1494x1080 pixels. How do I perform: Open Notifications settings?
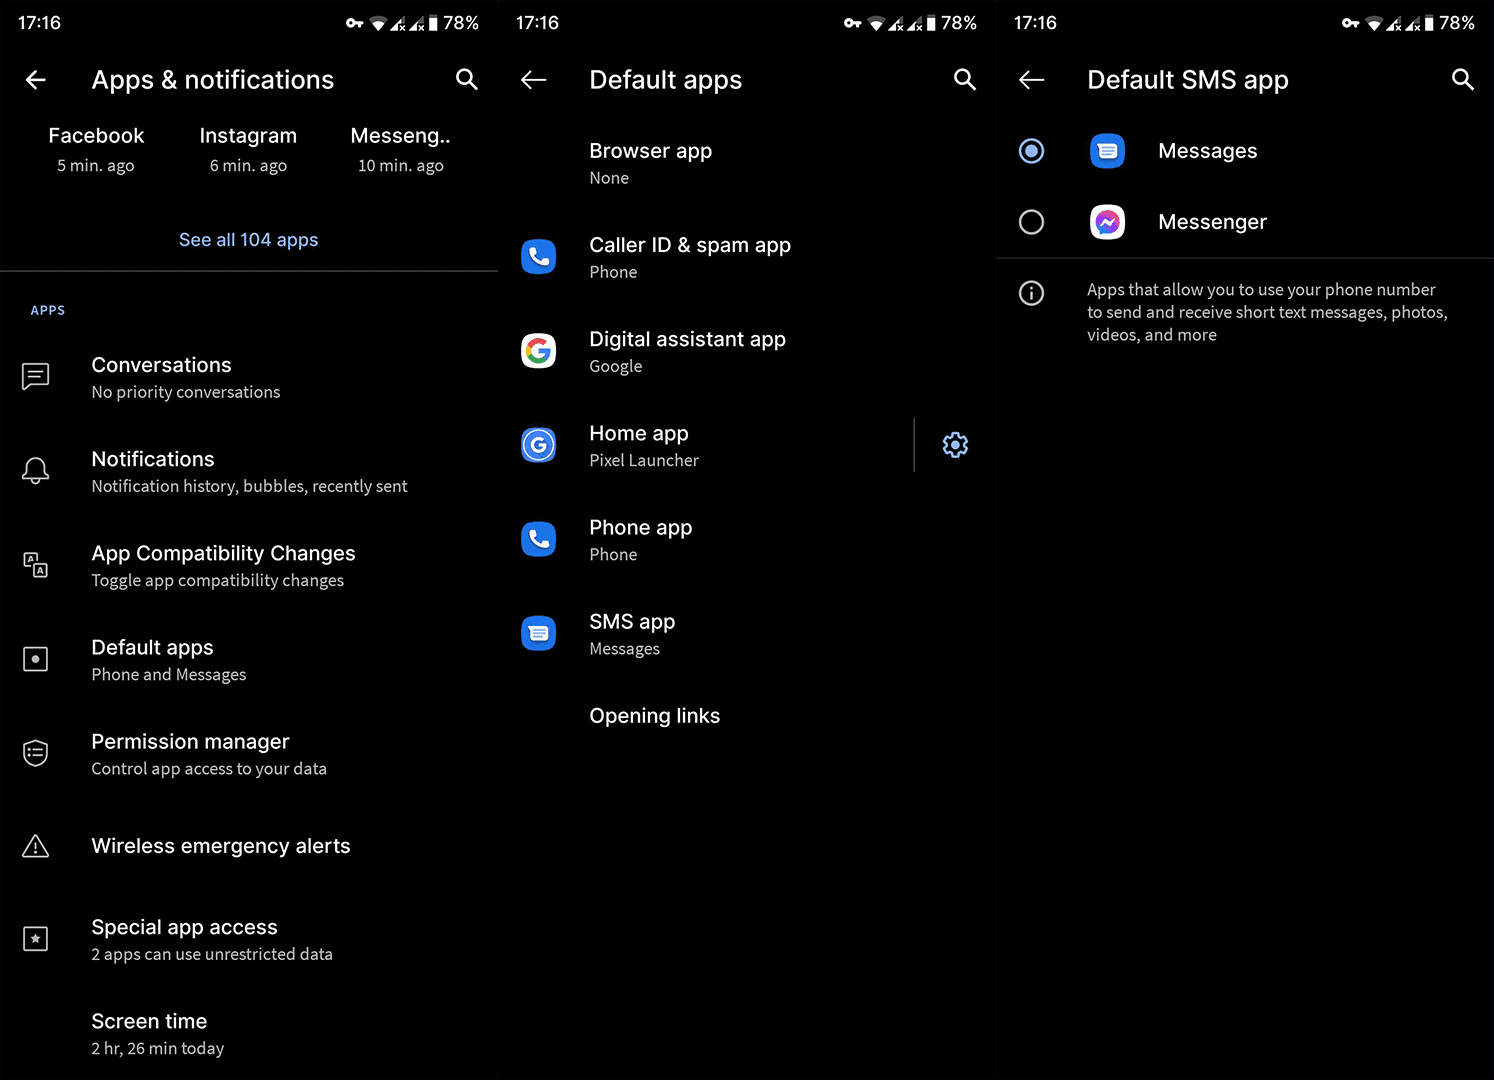point(249,471)
